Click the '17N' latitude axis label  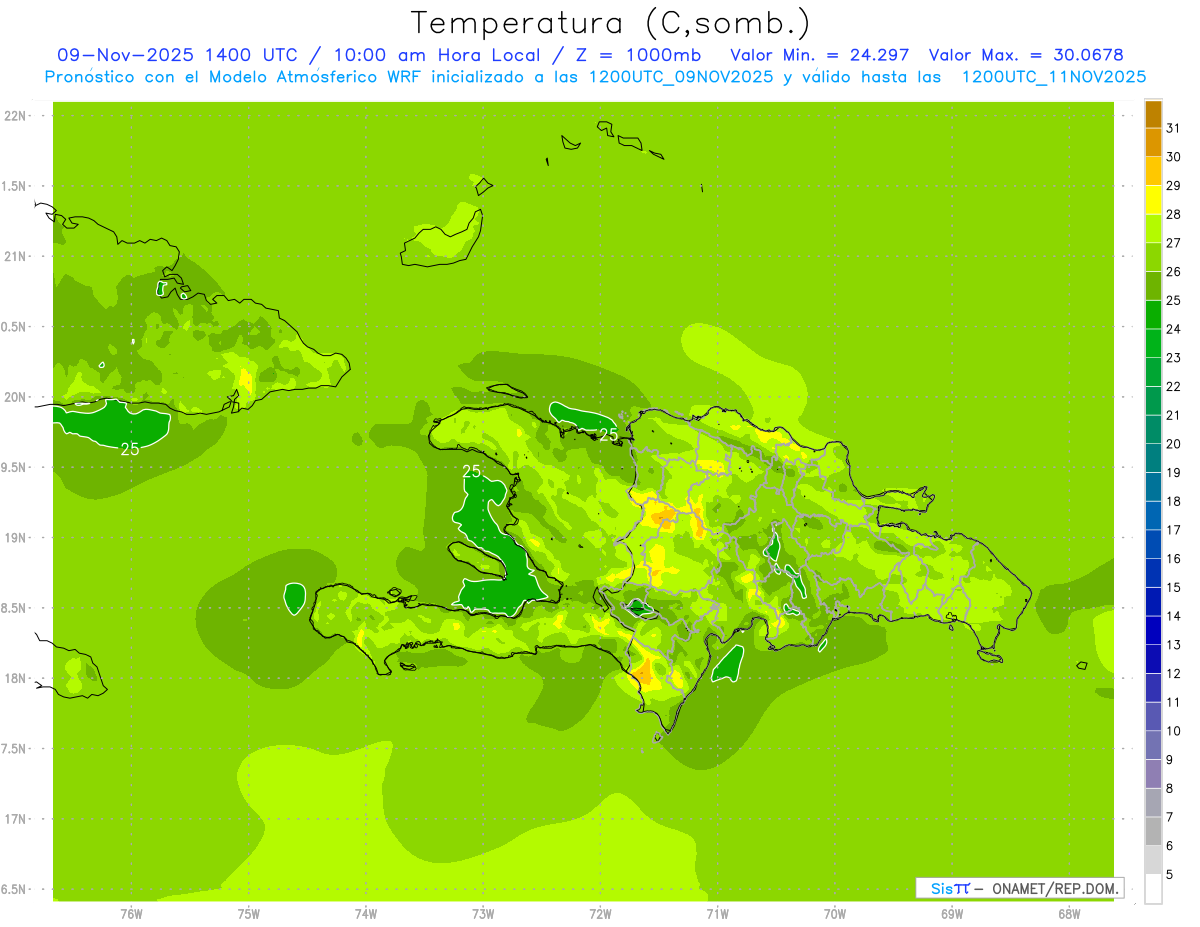(16, 820)
